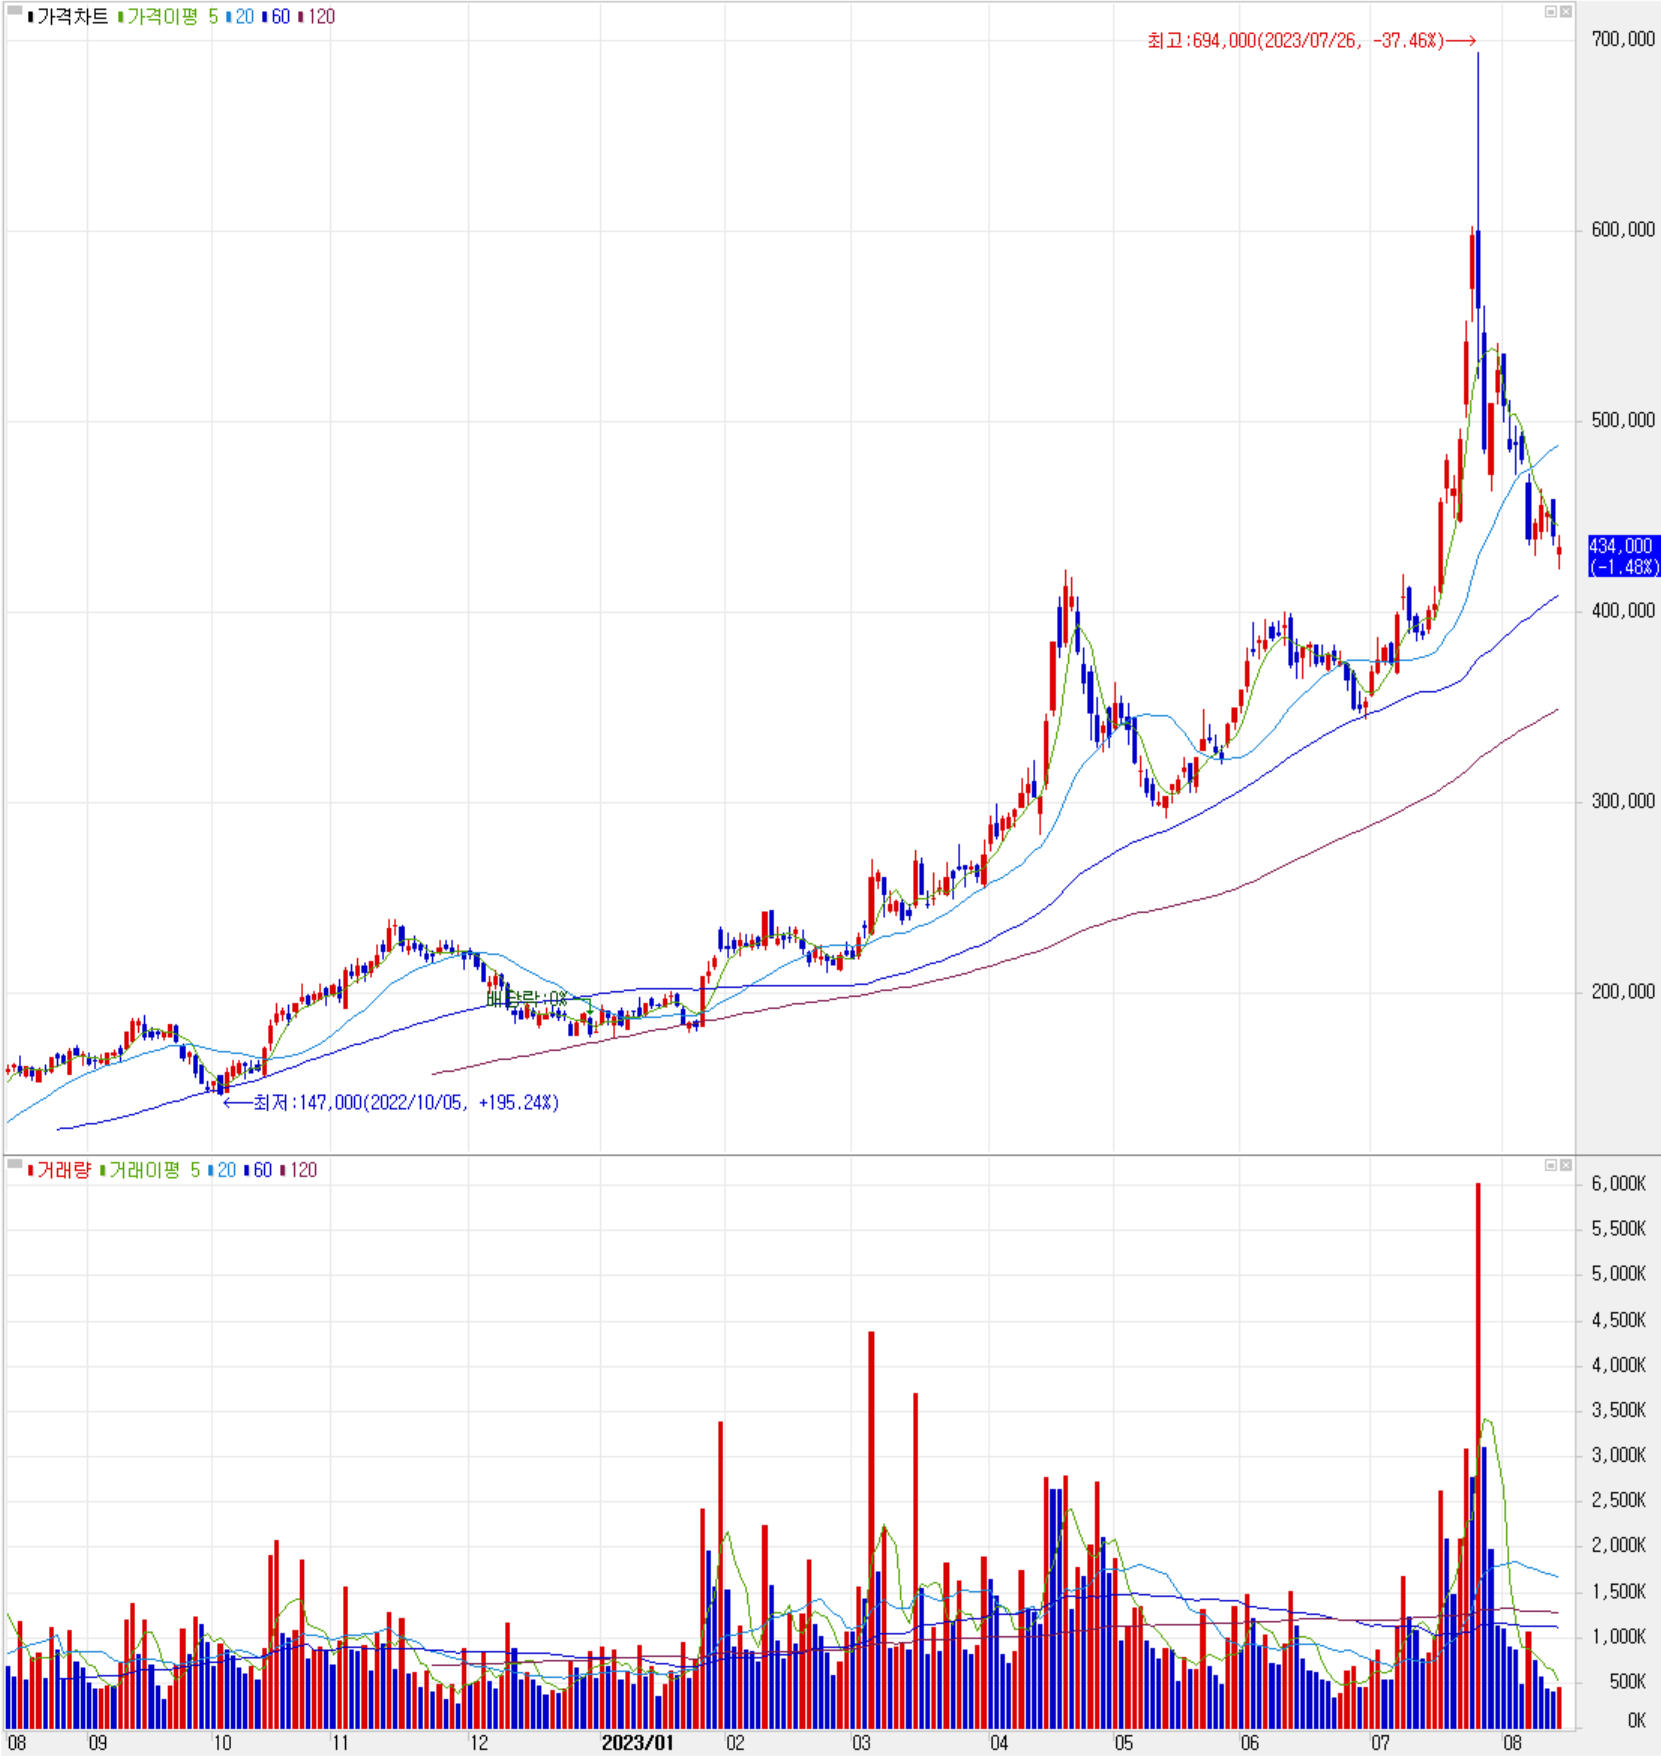The width and height of the screenshot is (1661, 1756).
Task: Select the 거래이평 5 volume average legend
Action: (150, 1170)
